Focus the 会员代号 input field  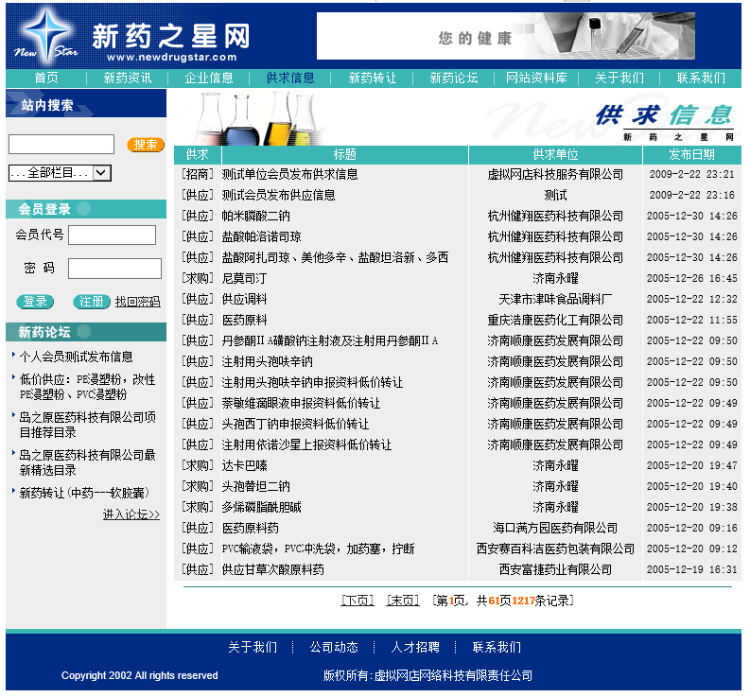112,235
